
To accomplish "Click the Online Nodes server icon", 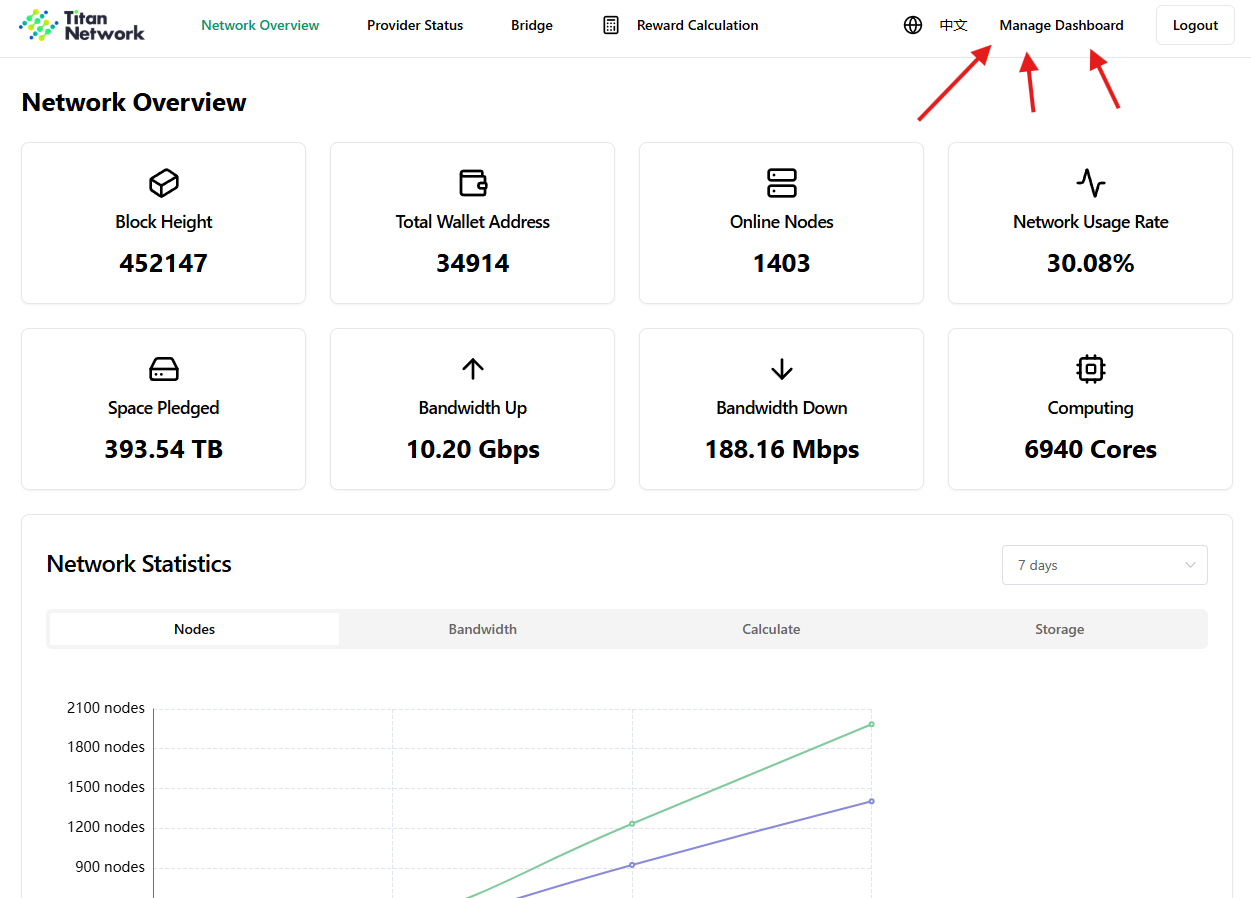I will click(782, 183).
